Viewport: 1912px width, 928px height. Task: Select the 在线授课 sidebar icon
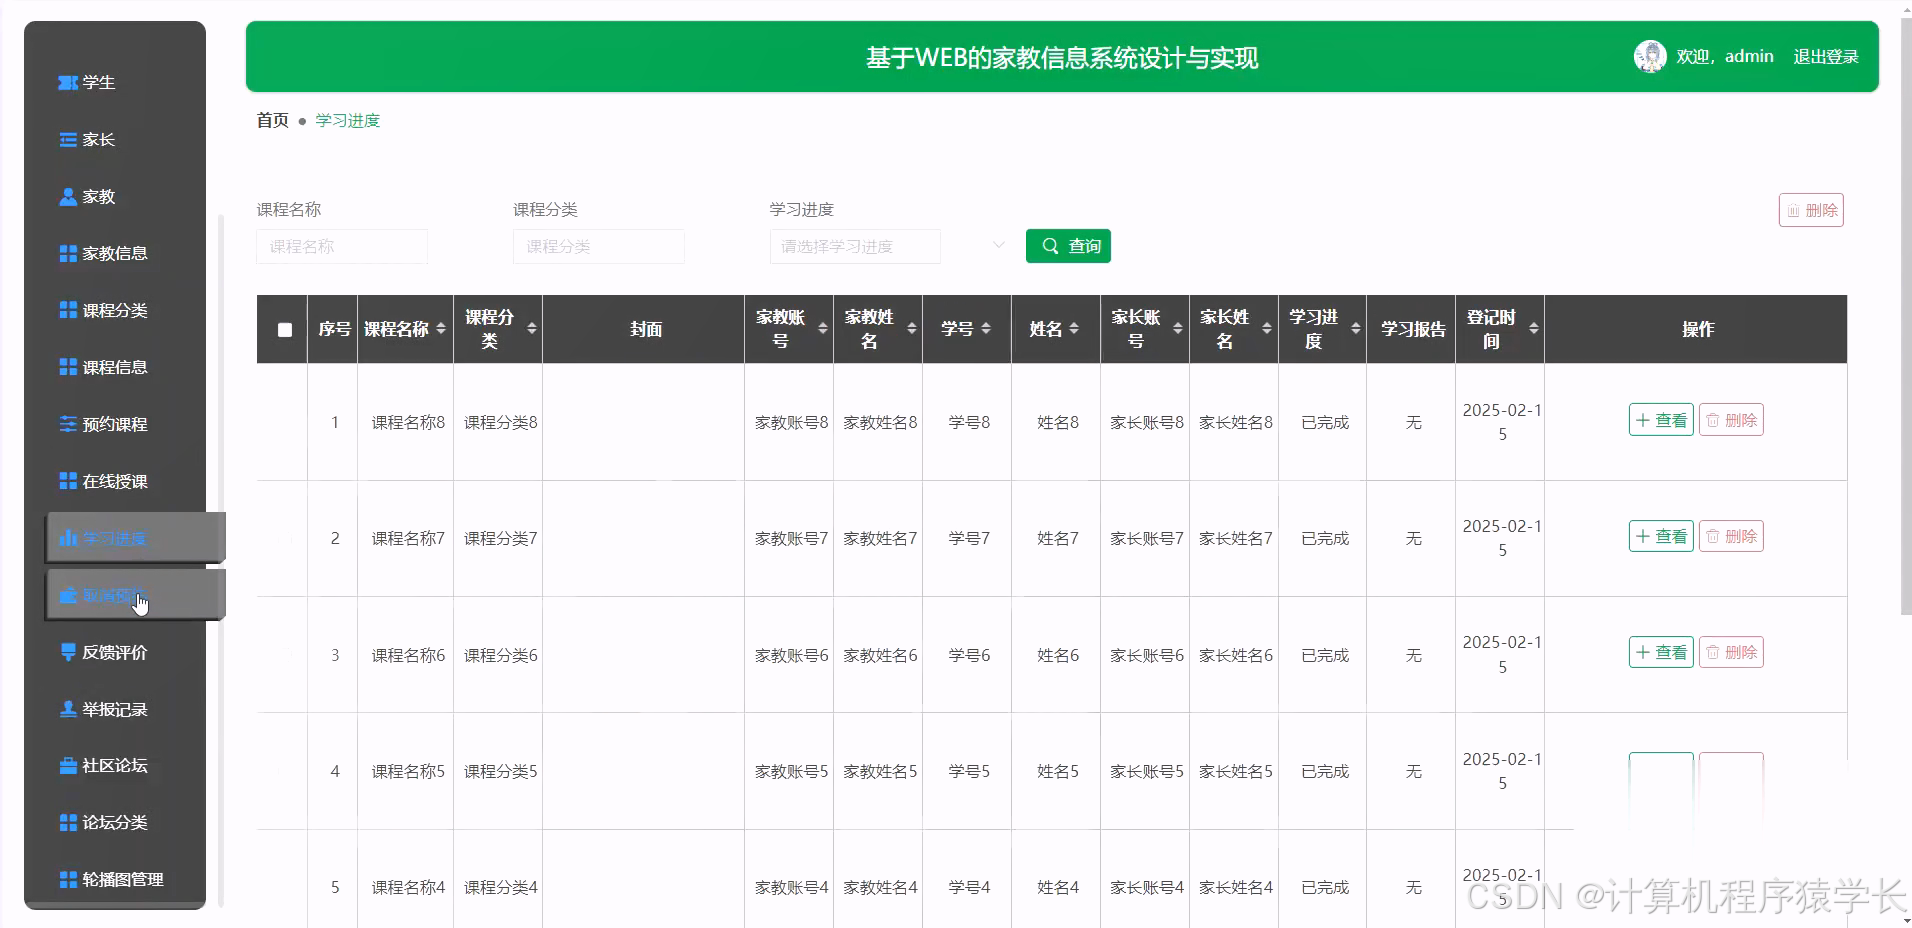click(x=108, y=481)
